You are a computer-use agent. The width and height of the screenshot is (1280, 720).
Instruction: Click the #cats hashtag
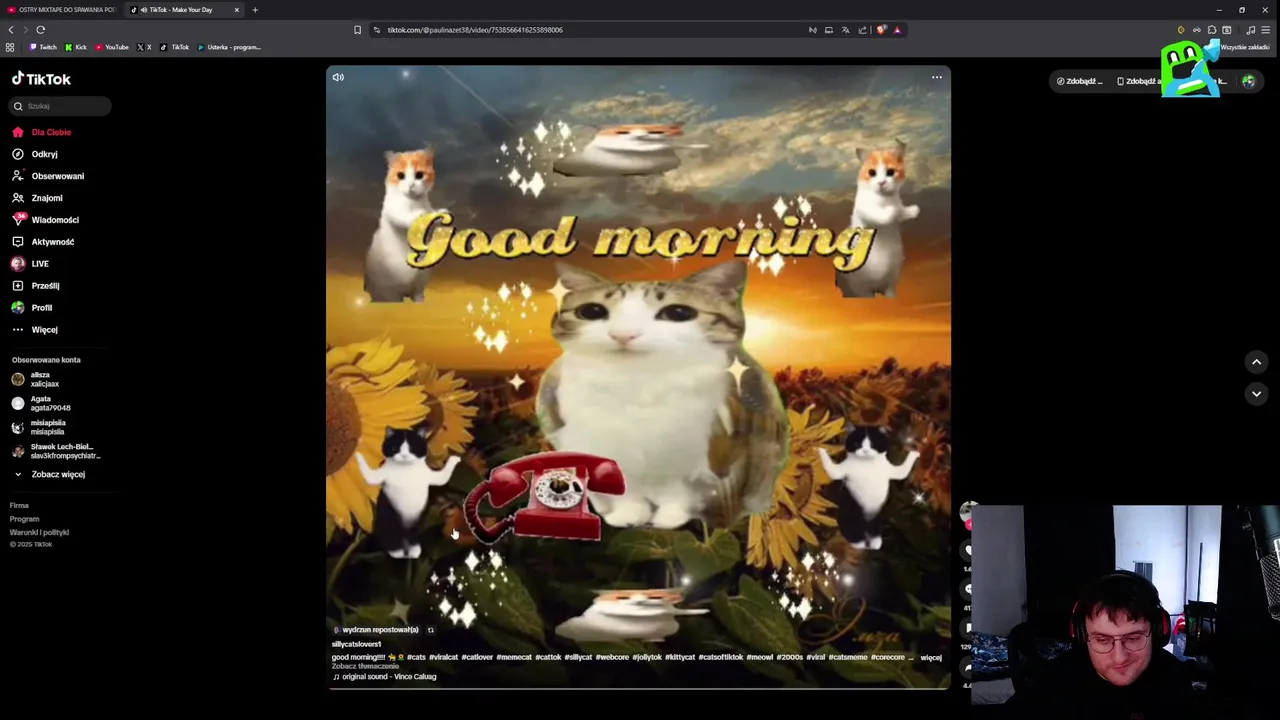pyautogui.click(x=416, y=657)
